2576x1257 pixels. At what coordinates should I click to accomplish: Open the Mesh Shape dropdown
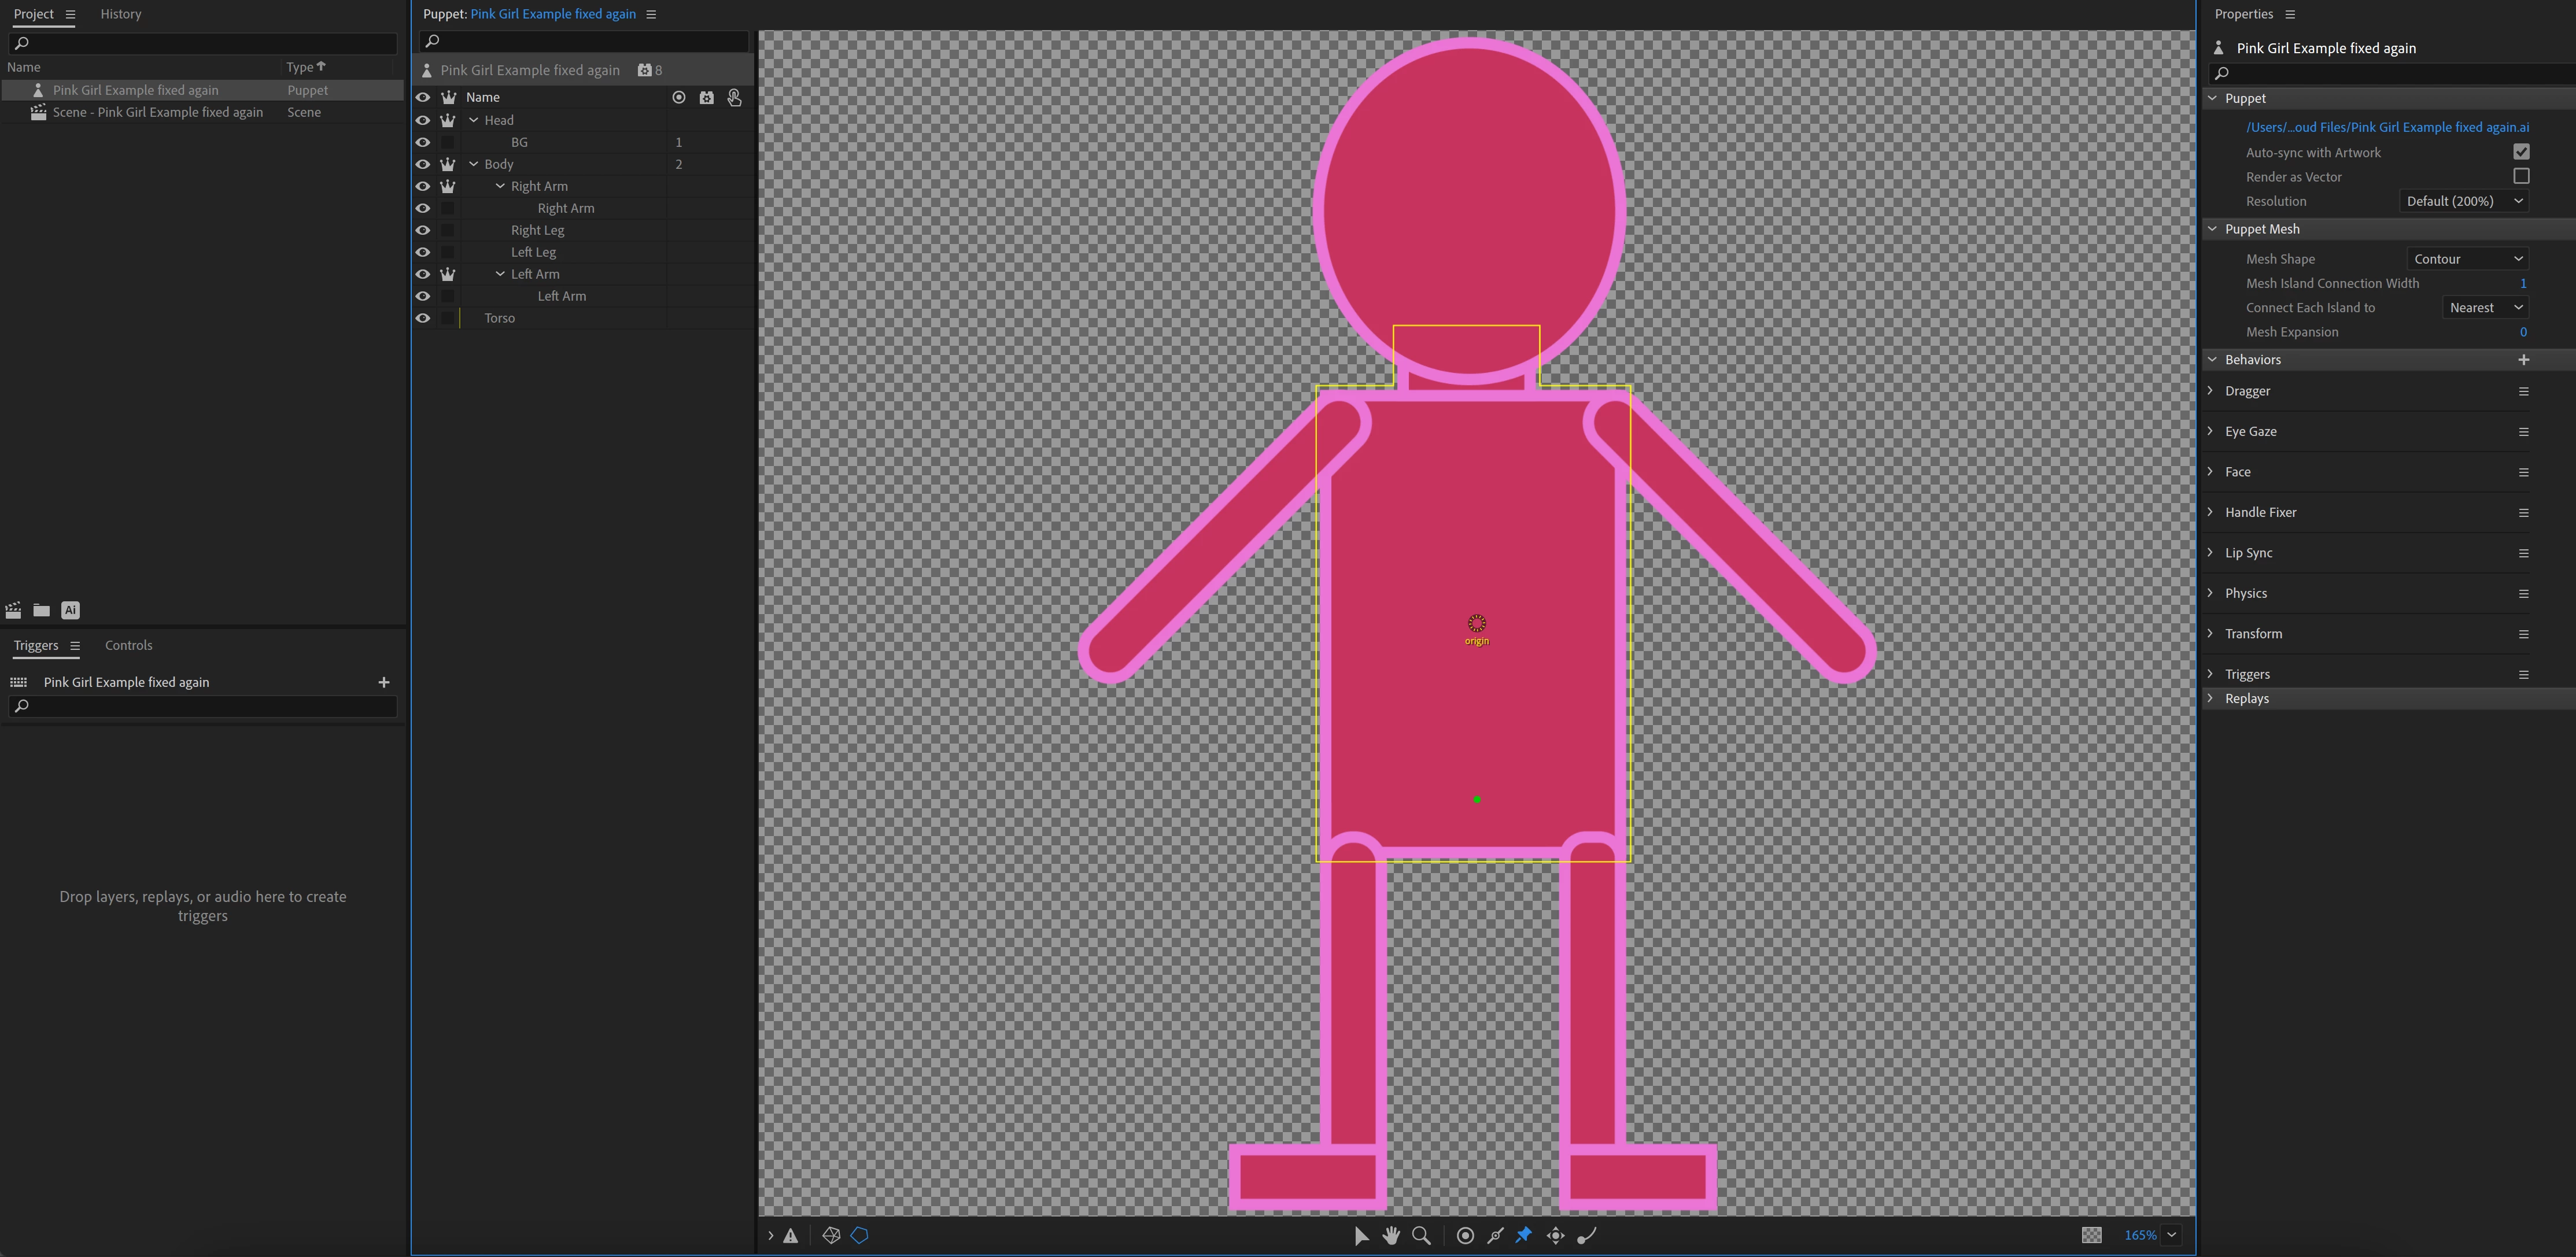tap(2467, 259)
